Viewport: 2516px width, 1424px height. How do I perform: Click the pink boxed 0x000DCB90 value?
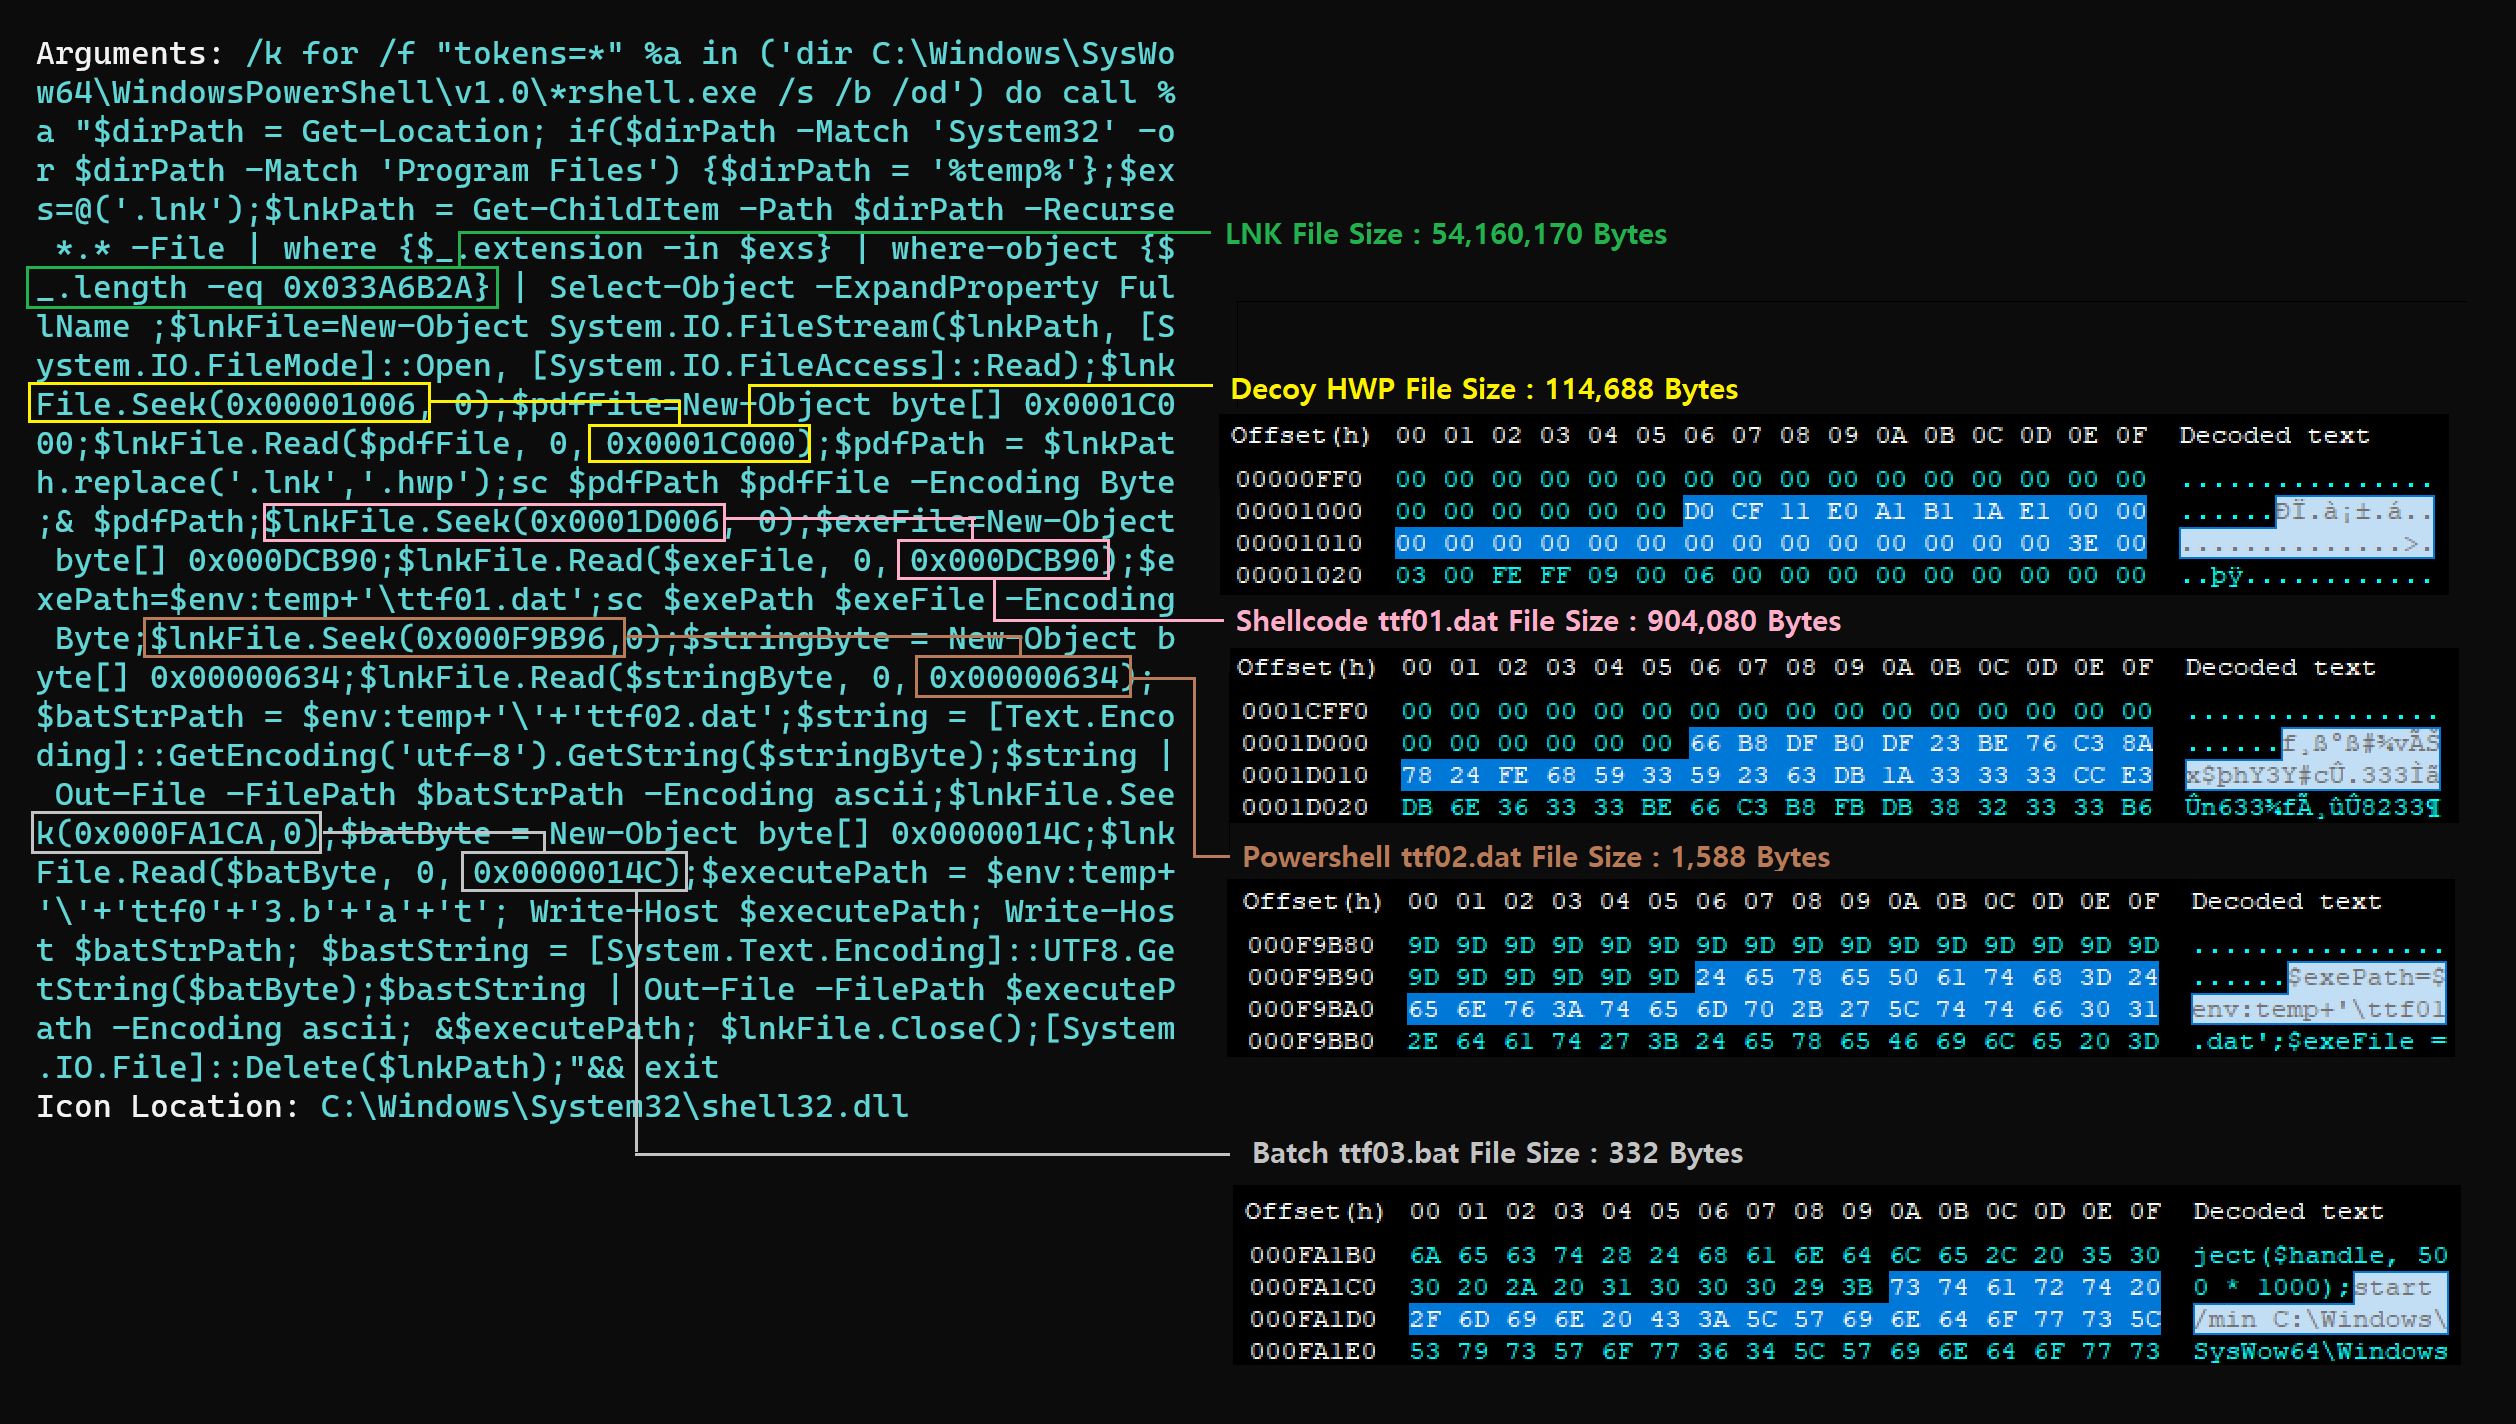click(1004, 560)
